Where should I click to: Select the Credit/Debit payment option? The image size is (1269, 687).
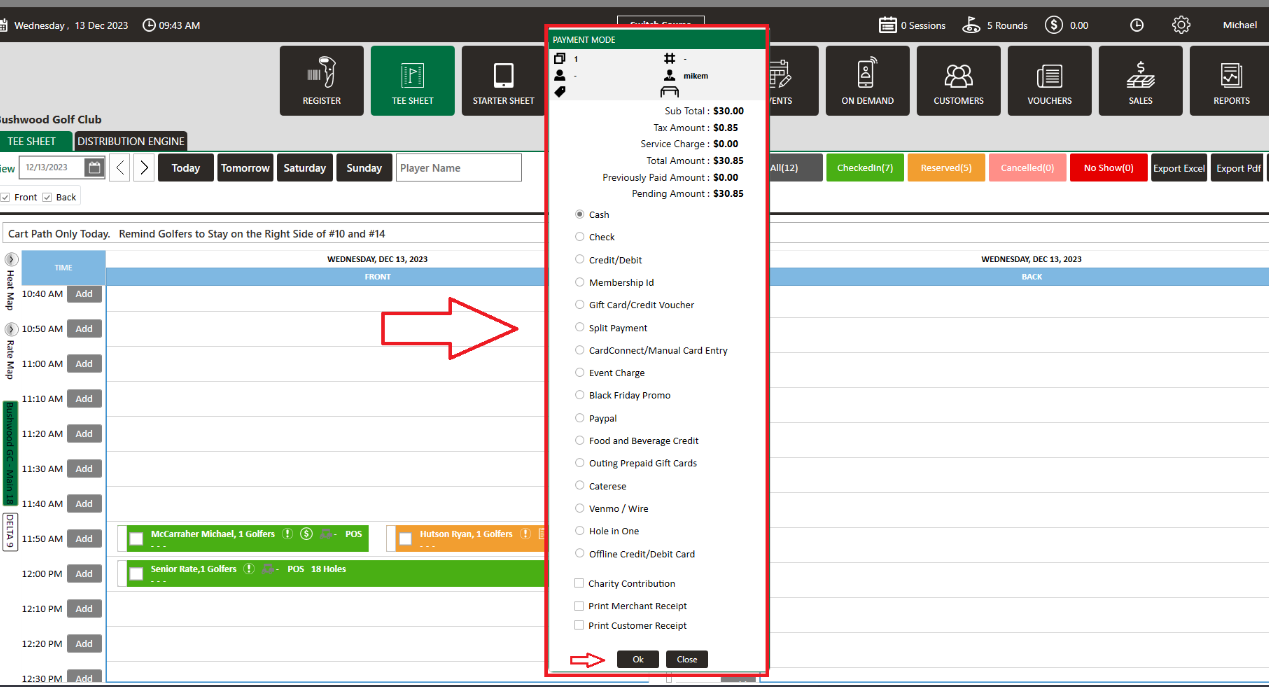pos(580,260)
